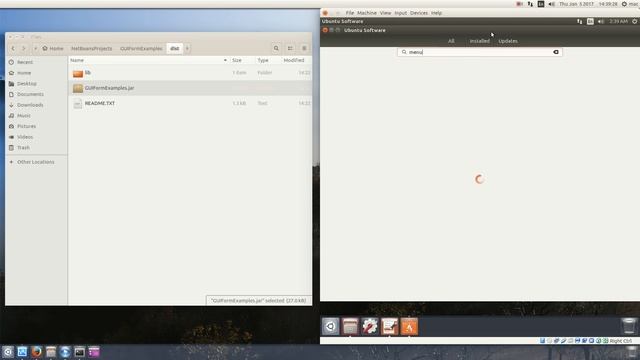Click the host date and time display
Viewport: 640px width, 360px height.
tap(588, 4)
